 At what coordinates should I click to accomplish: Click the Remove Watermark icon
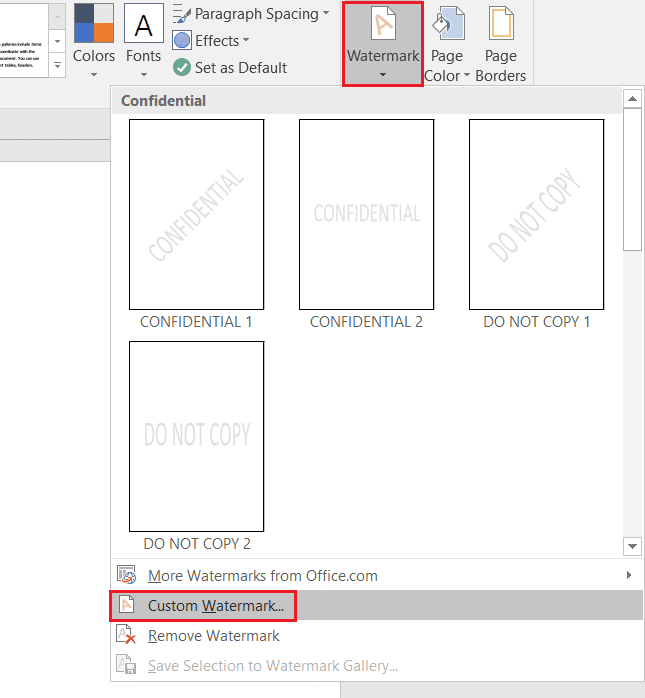click(x=126, y=635)
